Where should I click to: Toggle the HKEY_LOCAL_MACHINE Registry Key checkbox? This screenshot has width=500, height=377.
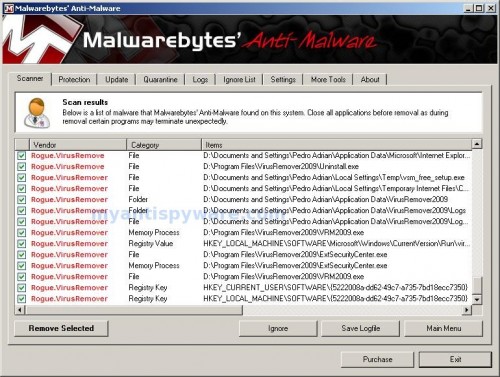[x=22, y=299]
